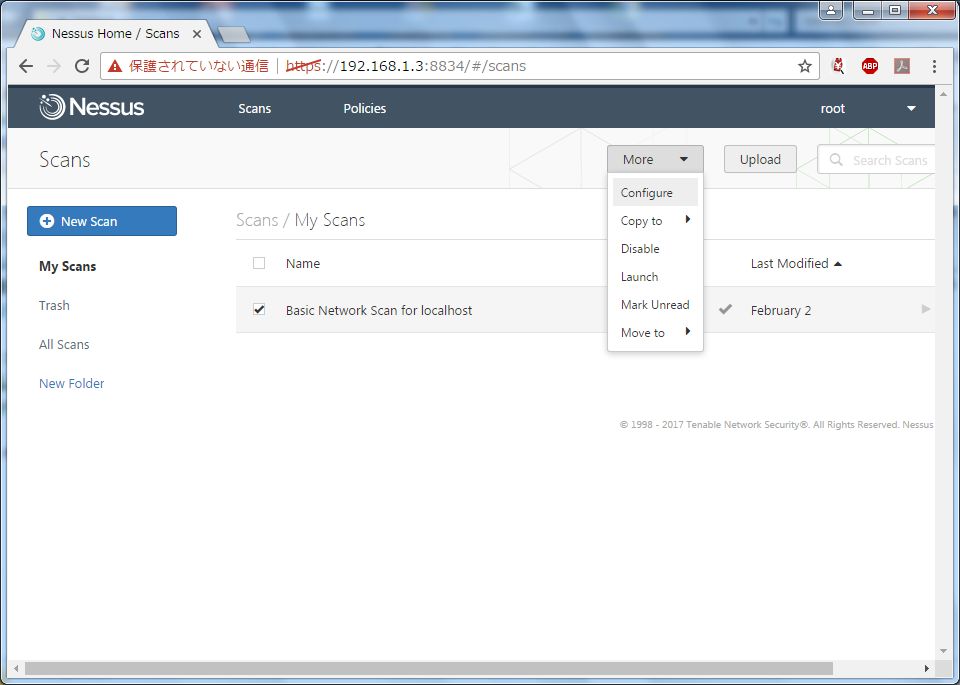Choose Mark Unread in the menu
This screenshot has height=685, width=960.
pyautogui.click(x=655, y=305)
